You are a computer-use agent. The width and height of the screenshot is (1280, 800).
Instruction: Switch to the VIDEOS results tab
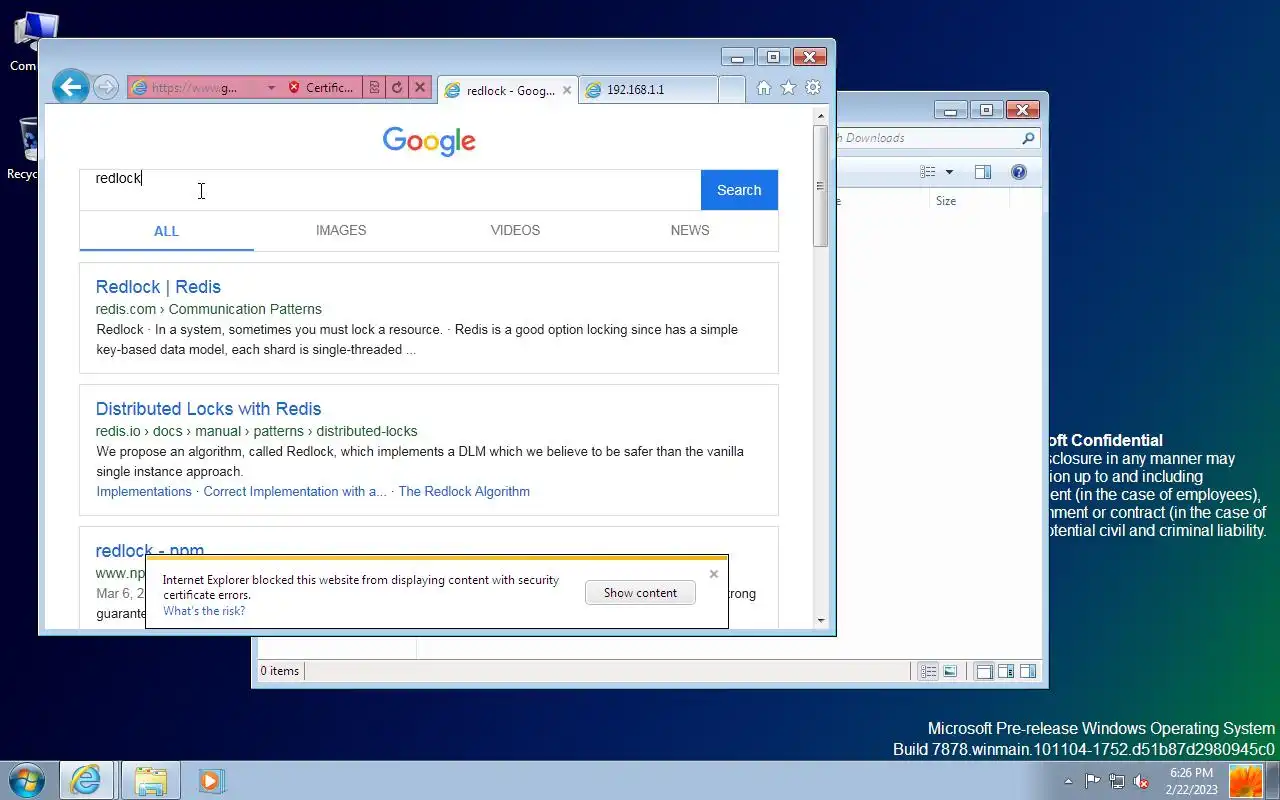coord(515,230)
